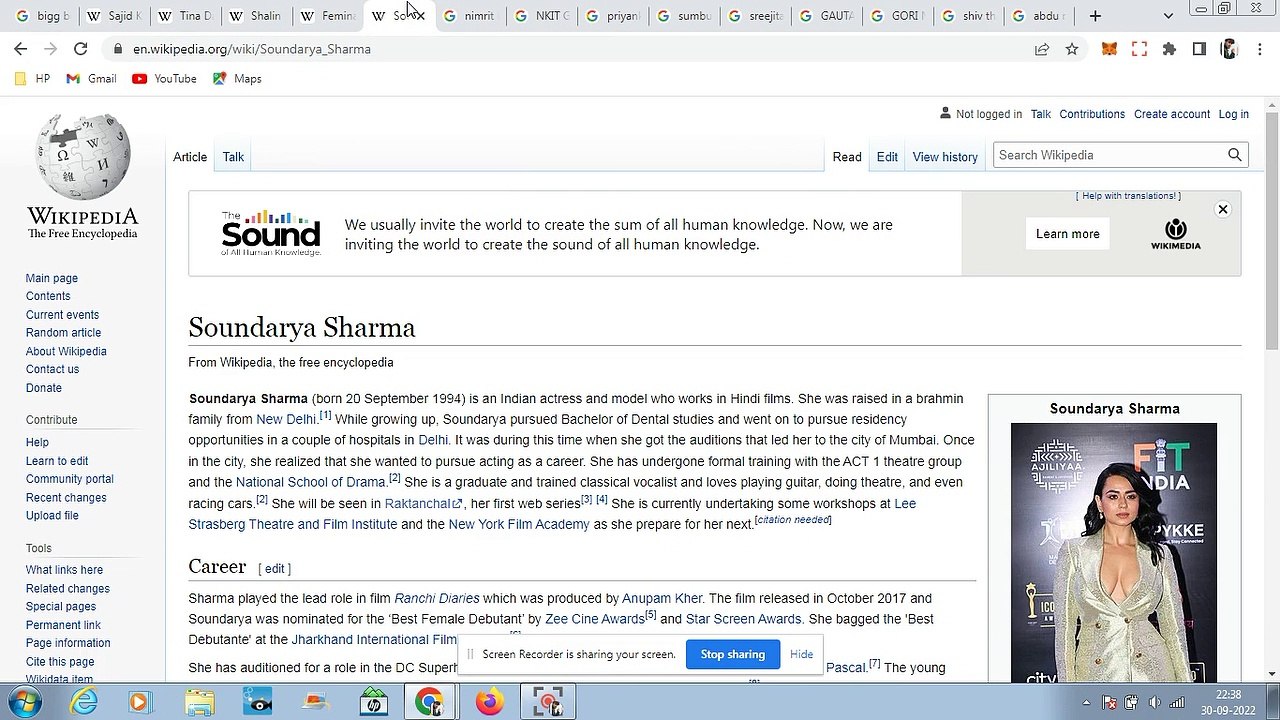Reload the current Wikipedia page
Viewport: 1280px width, 720px height.
81,49
